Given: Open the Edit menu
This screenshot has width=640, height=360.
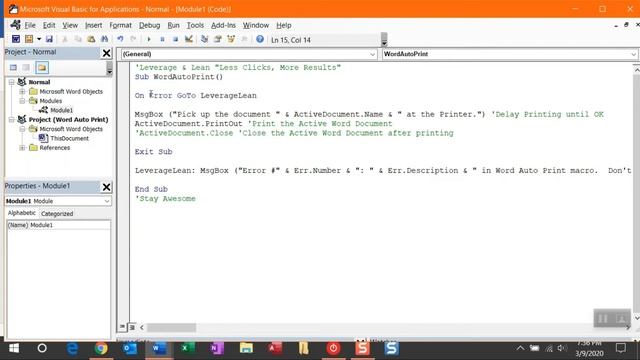Looking at the screenshot, I should pyautogui.click(x=49, y=25).
